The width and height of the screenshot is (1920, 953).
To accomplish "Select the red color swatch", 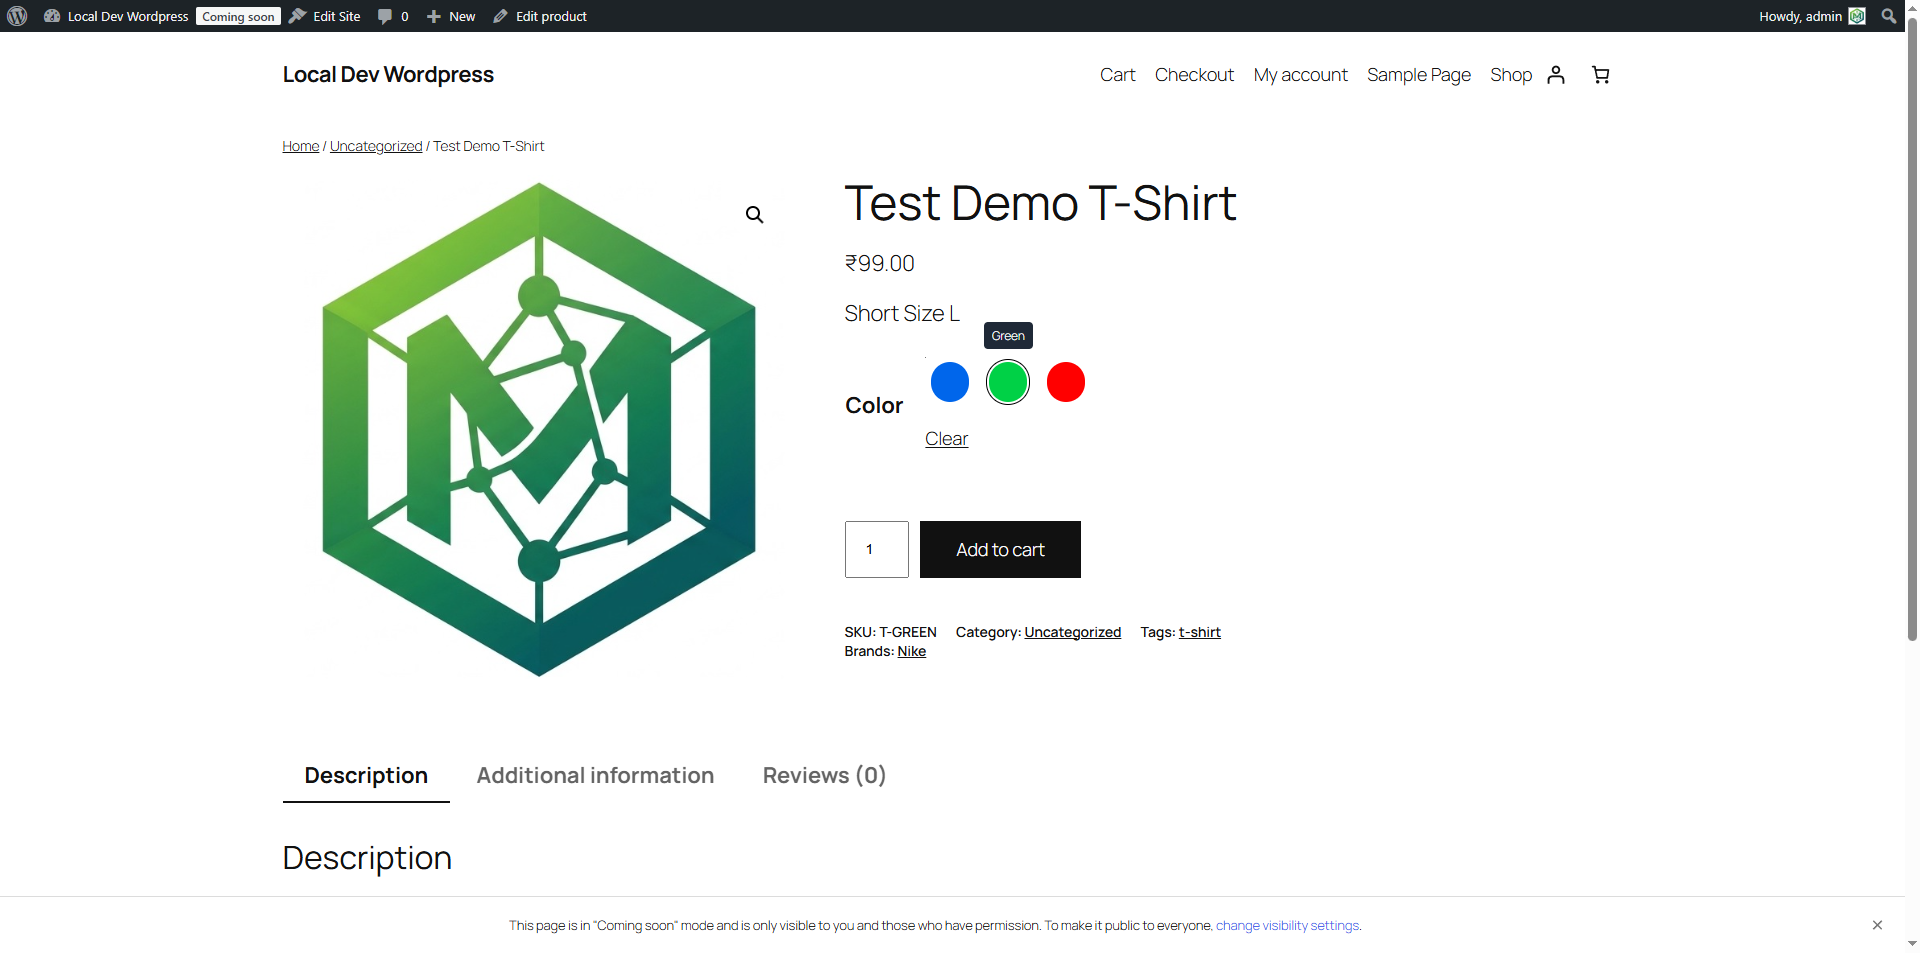I will (x=1066, y=382).
